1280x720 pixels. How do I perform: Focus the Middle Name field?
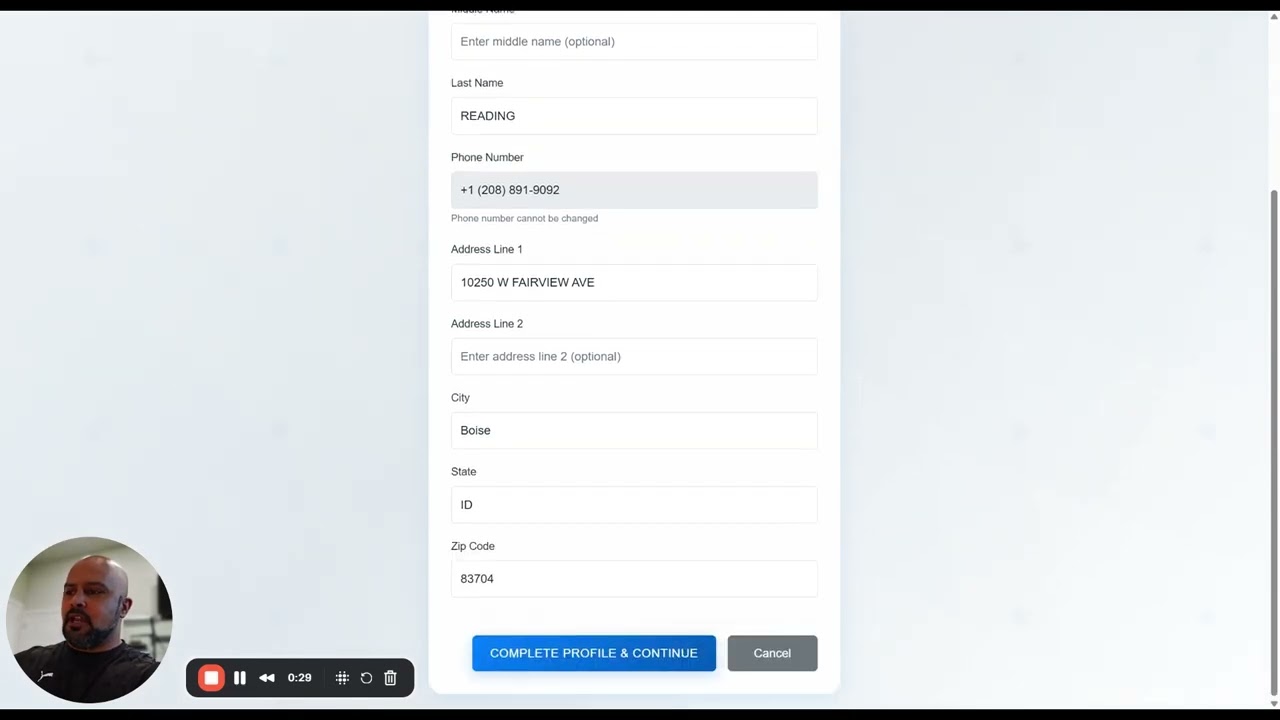click(x=634, y=42)
